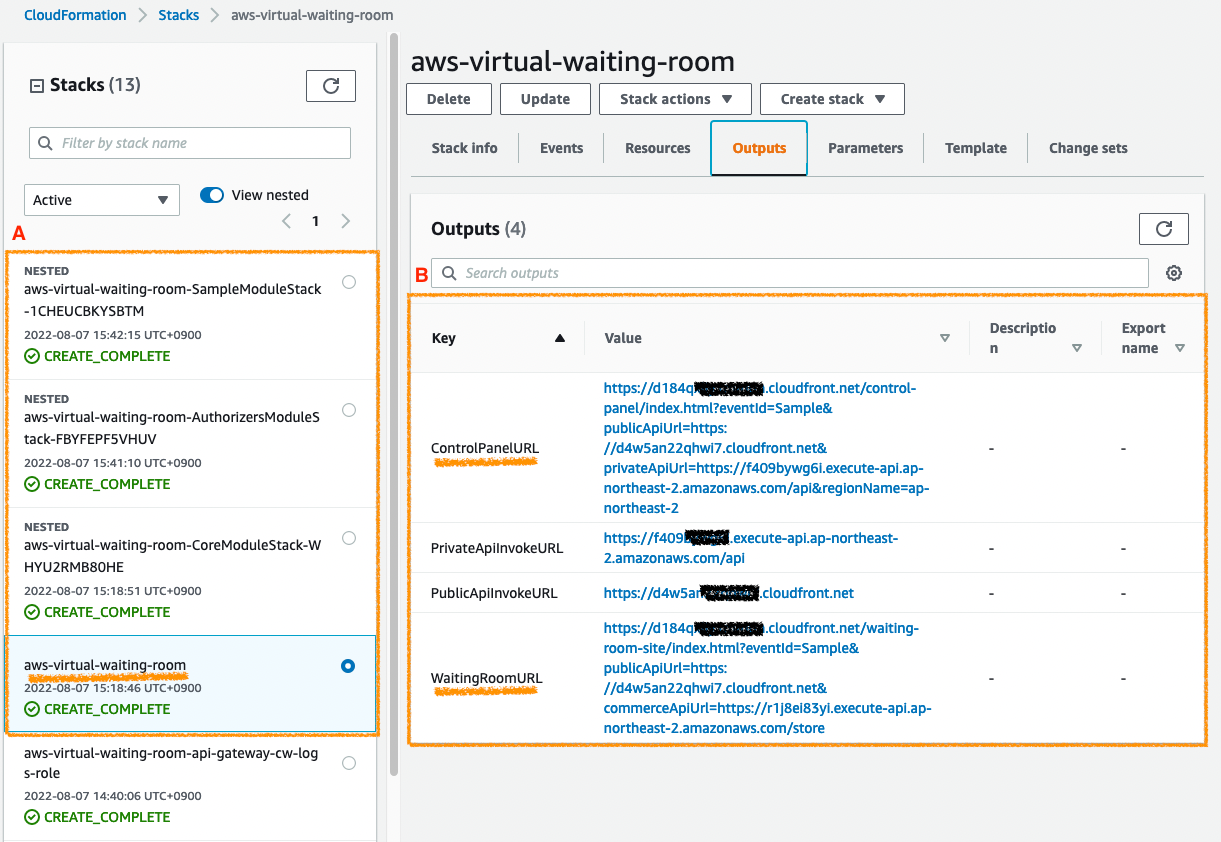Screen dimensions: 1221x842
Task: Collapse the Stacks panel header icon
Action: [x=37, y=86]
